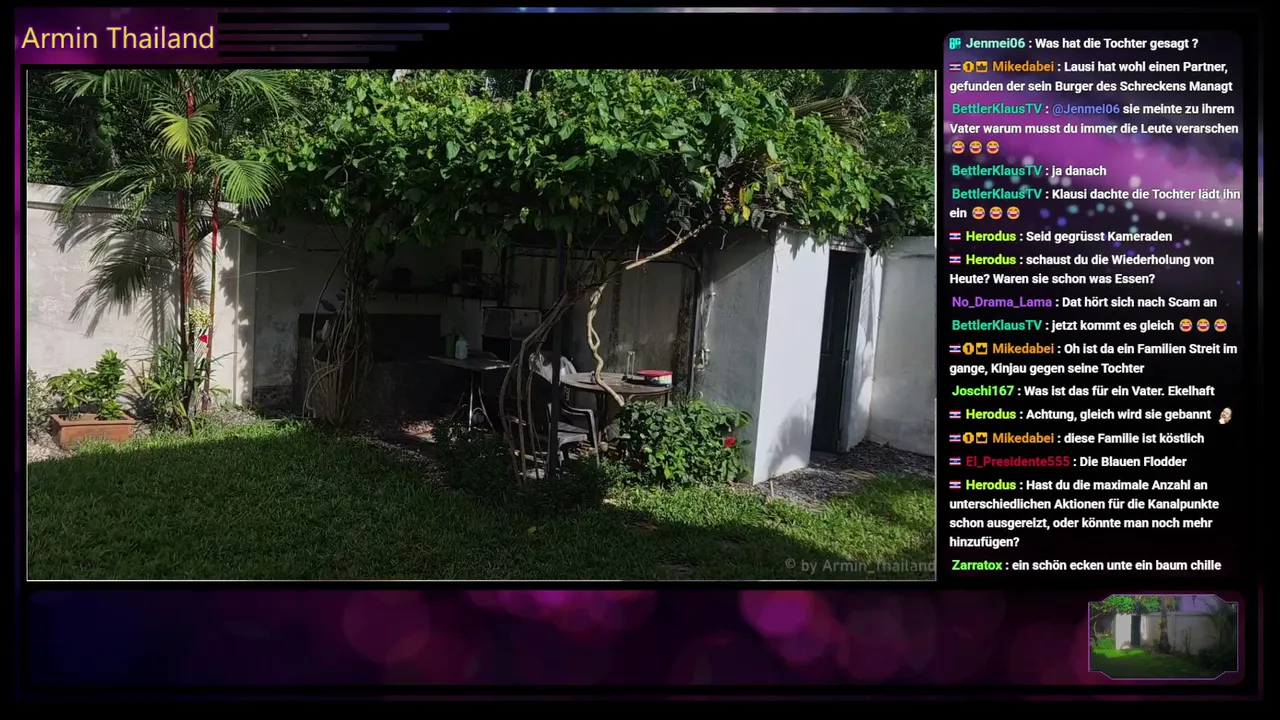Click the message 'ja danach'
The height and width of the screenshot is (720, 1280).
1079,171
